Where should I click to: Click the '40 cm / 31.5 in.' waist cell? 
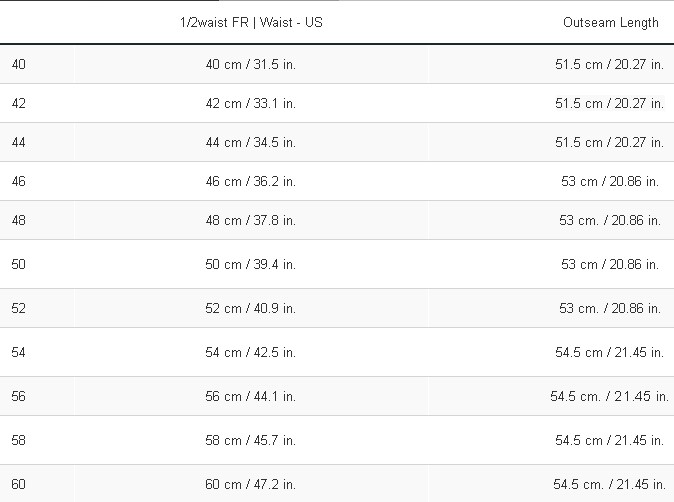(251, 64)
